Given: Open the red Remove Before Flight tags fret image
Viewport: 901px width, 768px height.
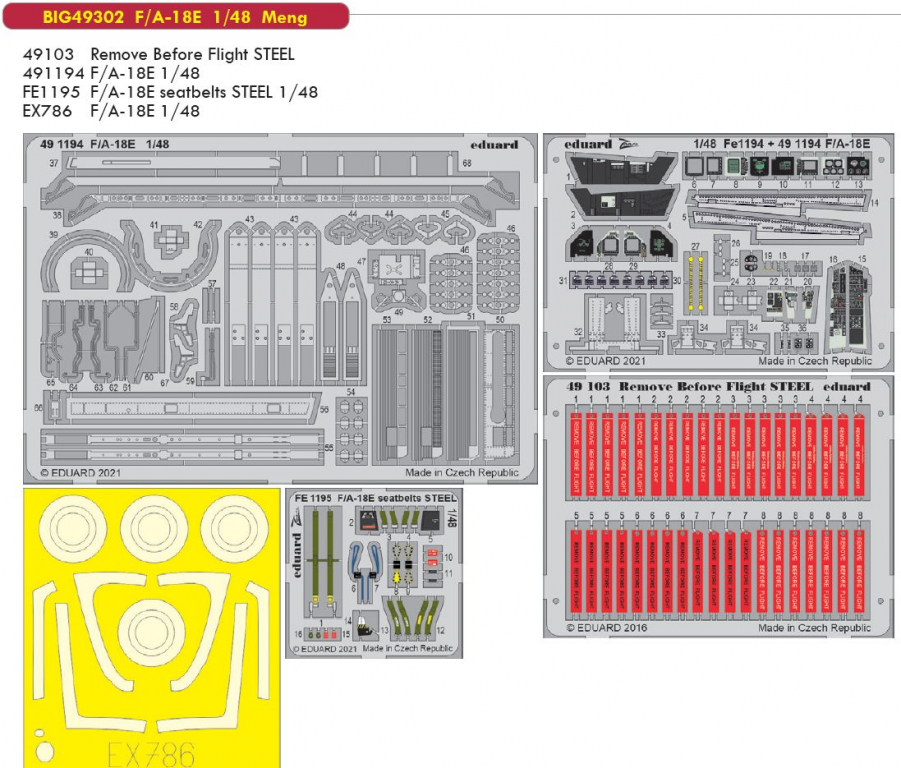Looking at the screenshot, I should (x=718, y=507).
